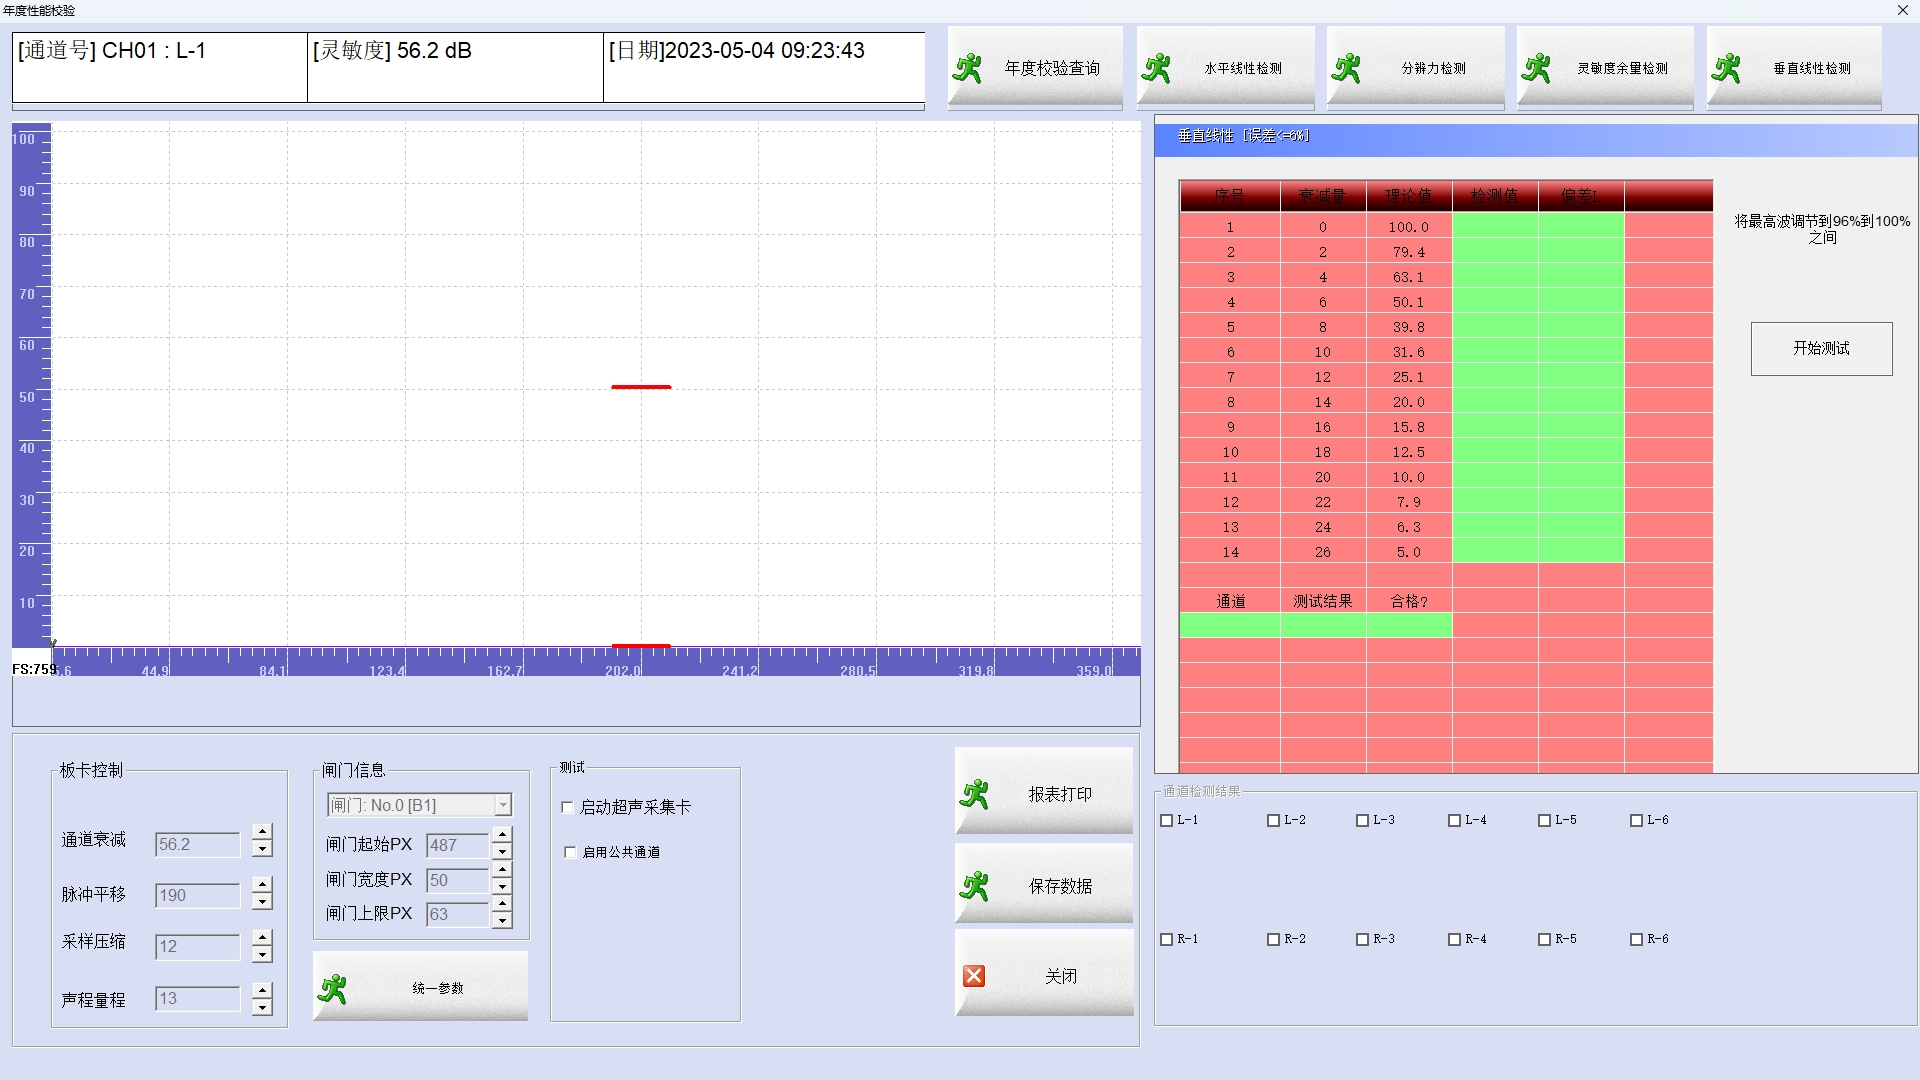The height and width of the screenshot is (1080, 1920).
Task: Click the 关闭 close button
Action: 1044,973
